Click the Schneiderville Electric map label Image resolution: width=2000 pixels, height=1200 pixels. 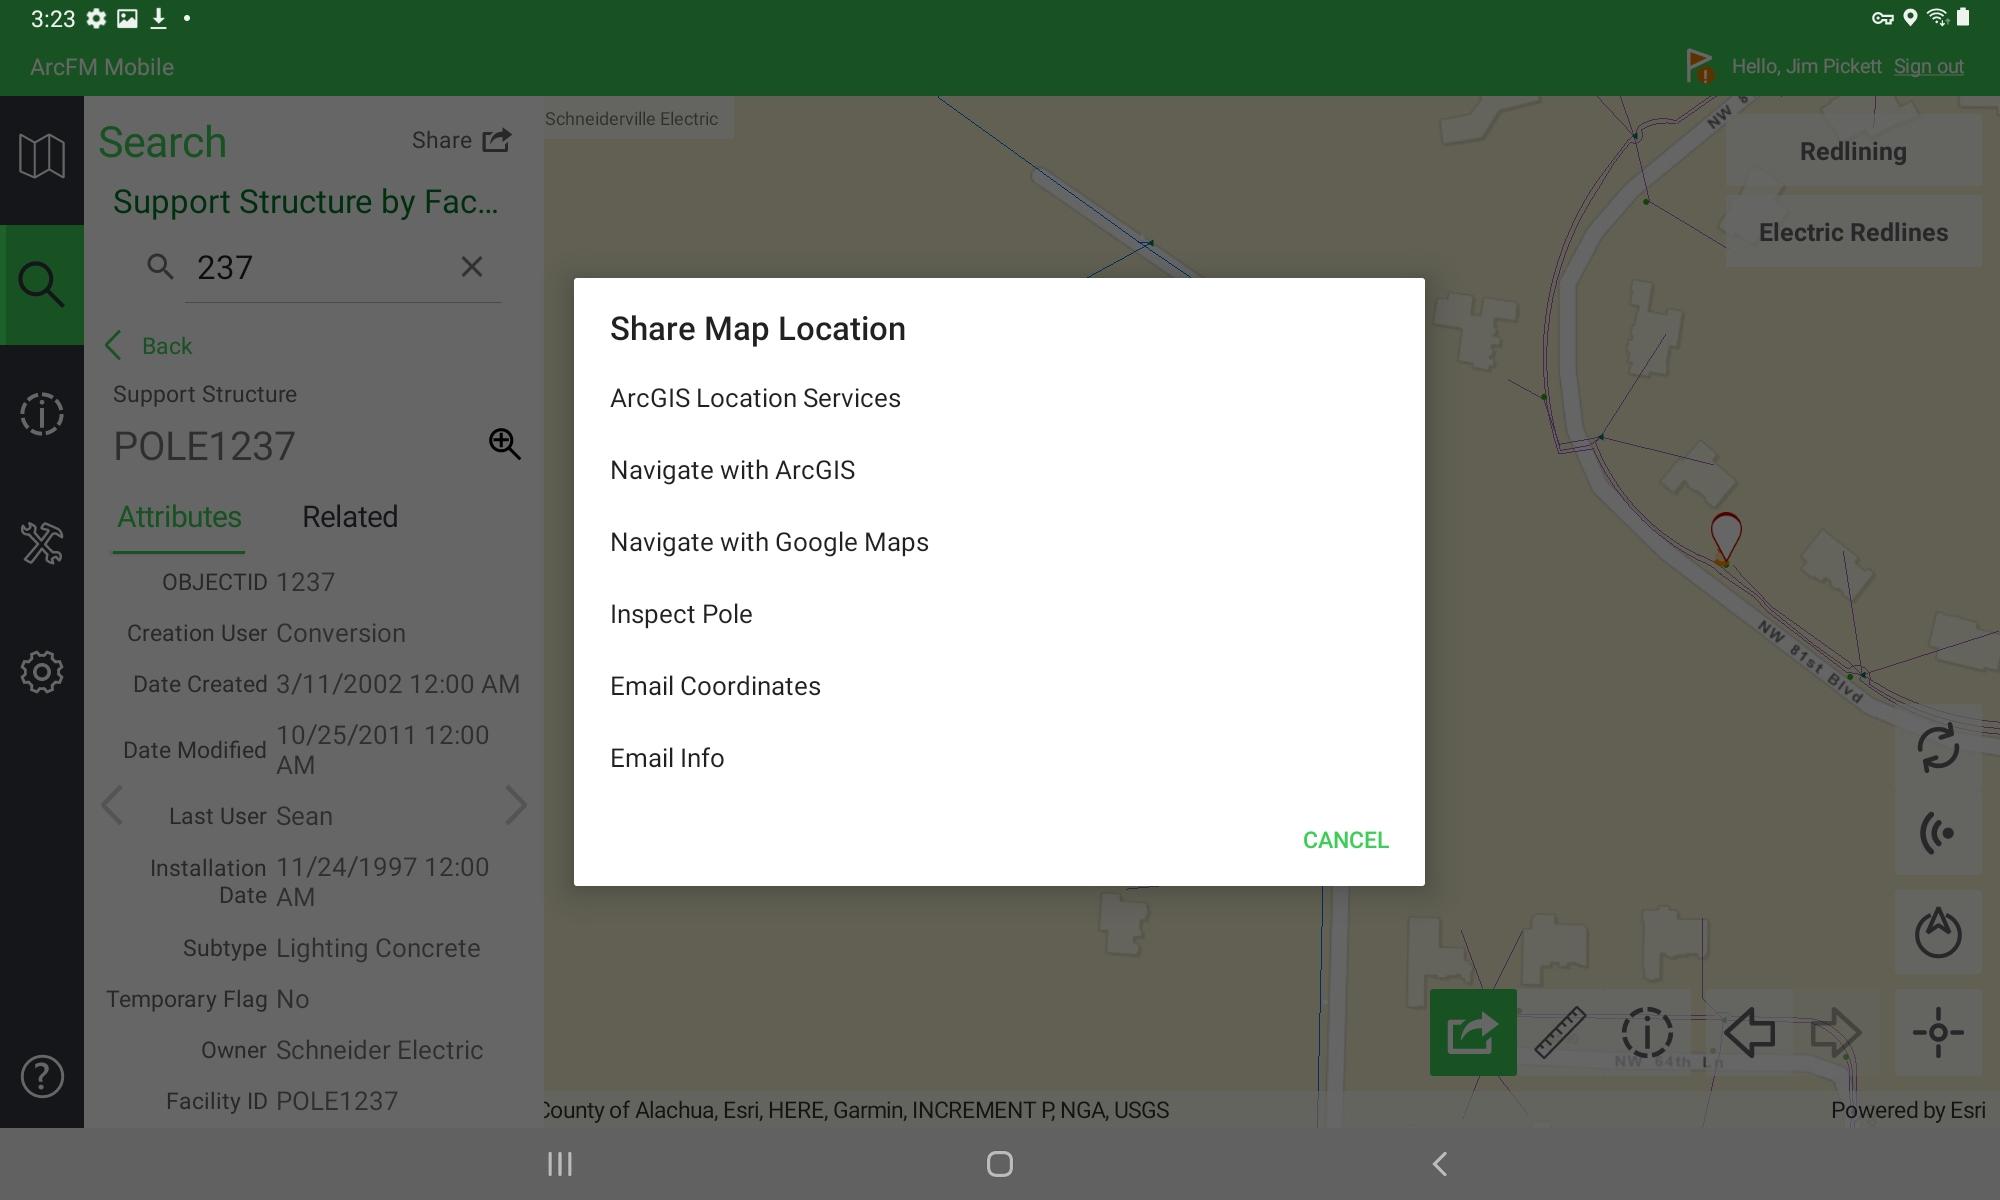[631, 119]
